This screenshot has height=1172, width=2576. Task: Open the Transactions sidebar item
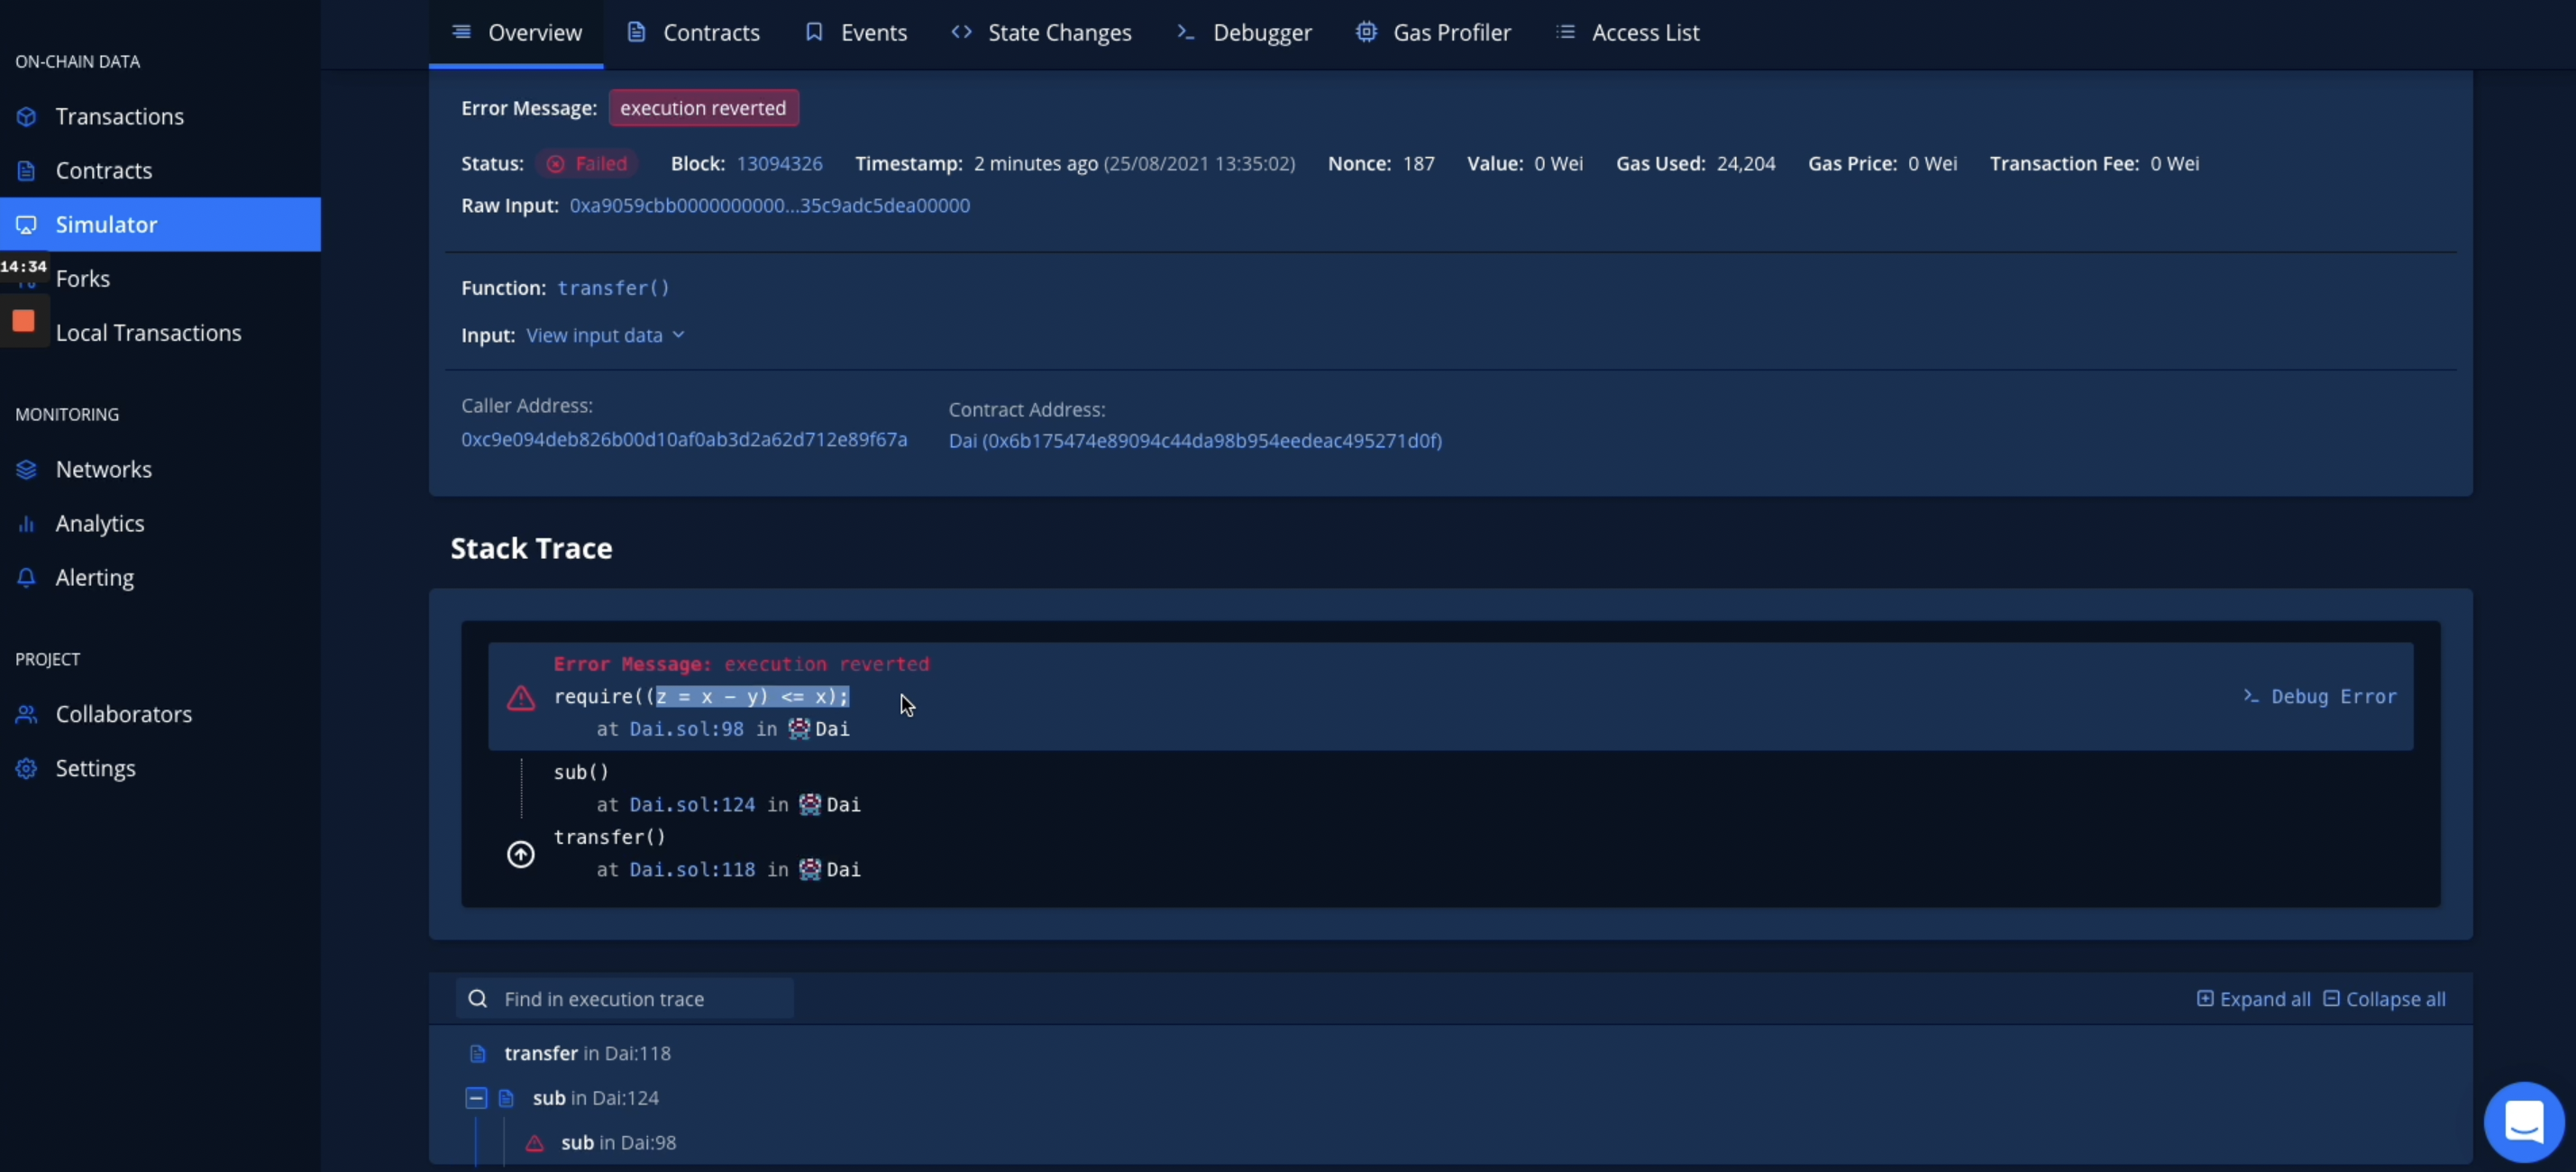click(x=160, y=116)
